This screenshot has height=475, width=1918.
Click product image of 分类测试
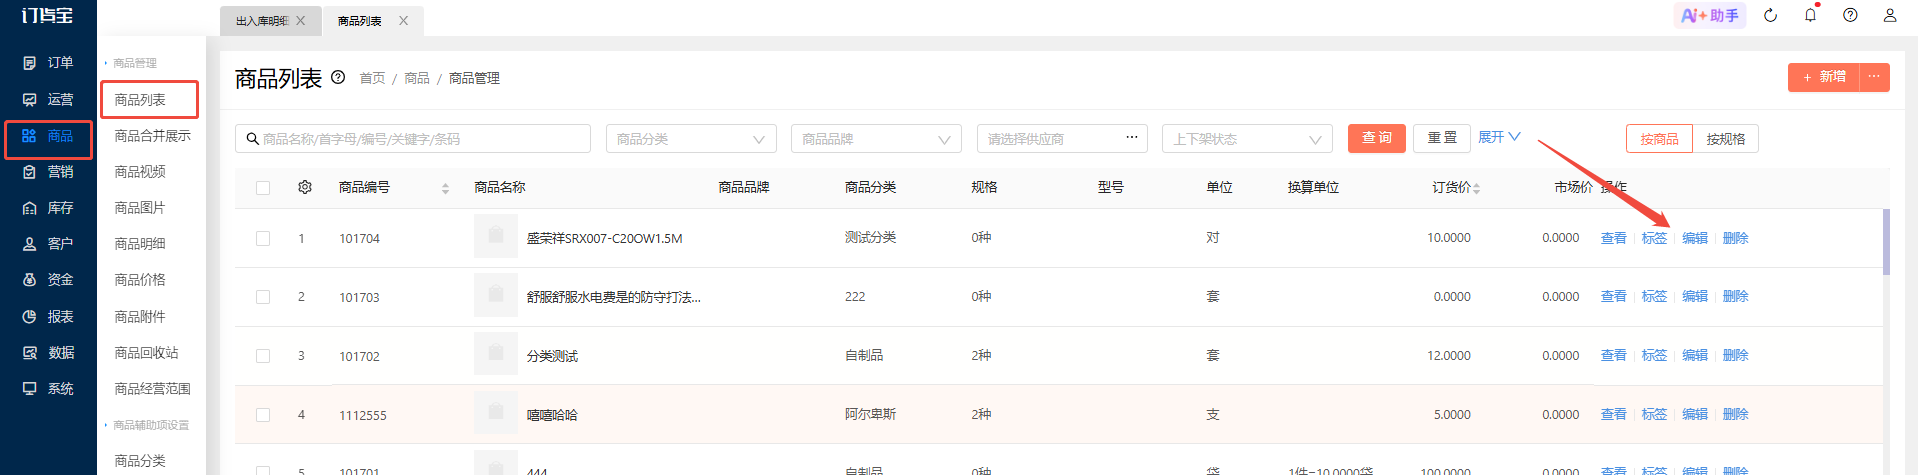click(496, 354)
